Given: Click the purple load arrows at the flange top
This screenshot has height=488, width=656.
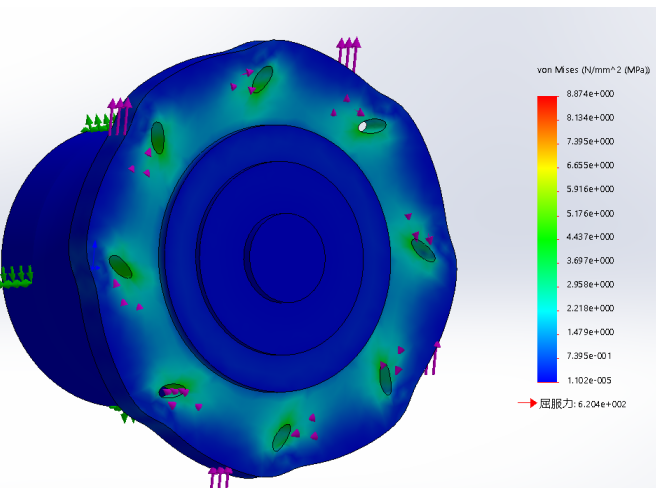Looking at the screenshot, I should click(x=348, y=54).
